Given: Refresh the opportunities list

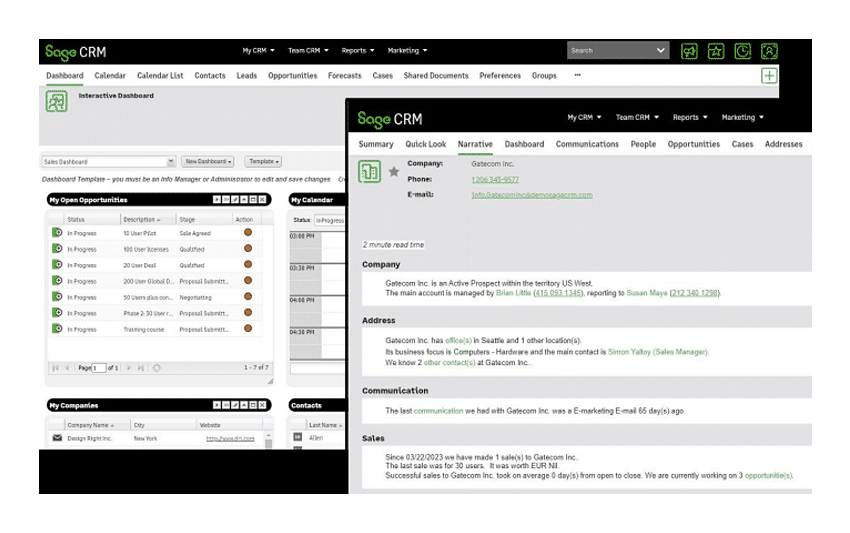Looking at the screenshot, I should [157, 368].
